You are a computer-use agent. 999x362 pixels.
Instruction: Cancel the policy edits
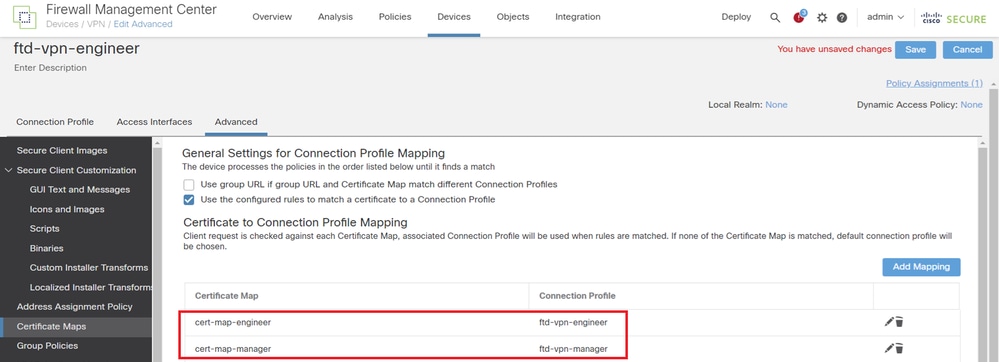pyautogui.click(x=967, y=50)
